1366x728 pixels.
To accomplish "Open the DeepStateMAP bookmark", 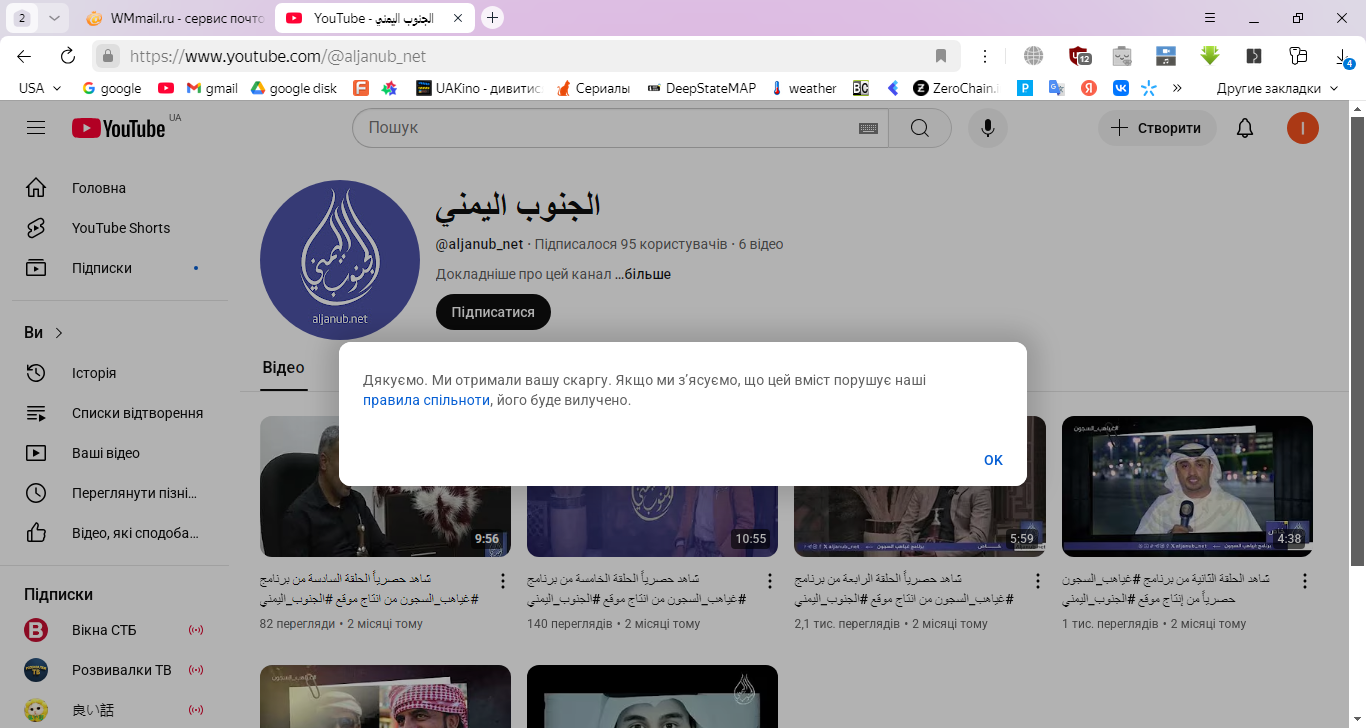I will tap(701, 88).
